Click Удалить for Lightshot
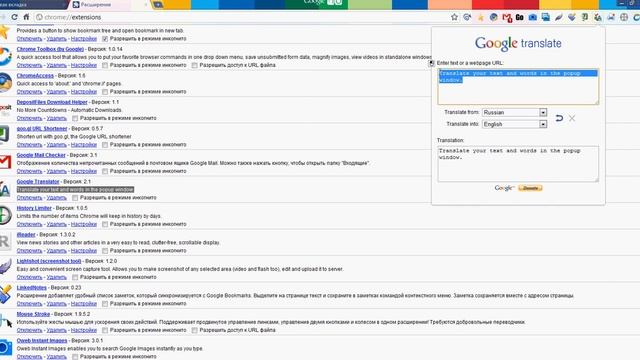Image resolution: width=640 pixels, height=360 pixels. (56, 278)
